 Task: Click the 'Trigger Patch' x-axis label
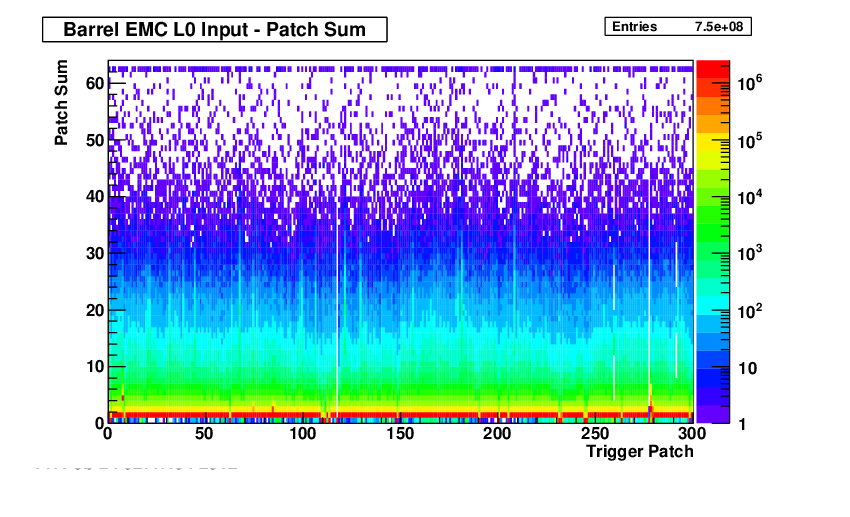point(640,451)
